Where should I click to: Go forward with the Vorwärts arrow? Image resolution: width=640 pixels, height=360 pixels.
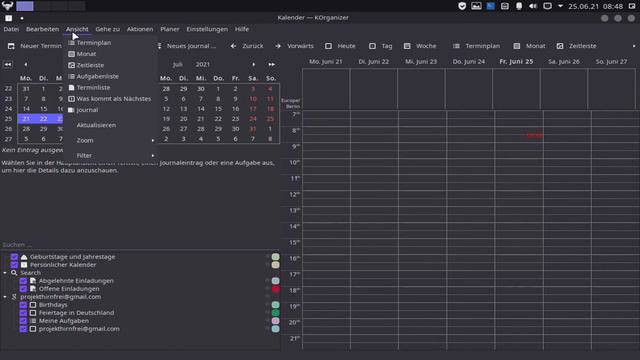pyautogui.click(x=278, y=46)
